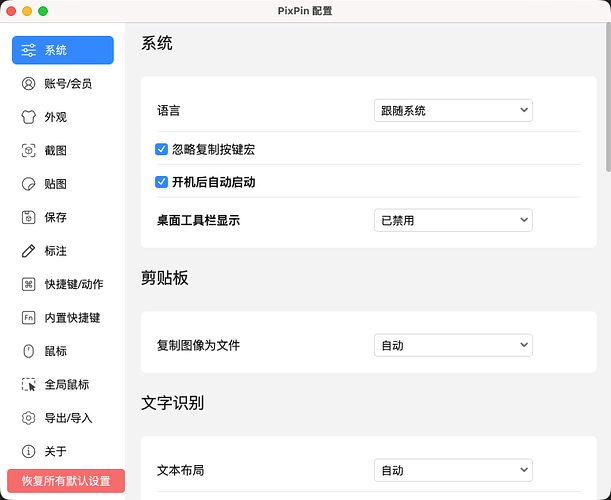Maximize the window with green button
The height and width of the screenshot is (500, 611).
click(43, 11)
